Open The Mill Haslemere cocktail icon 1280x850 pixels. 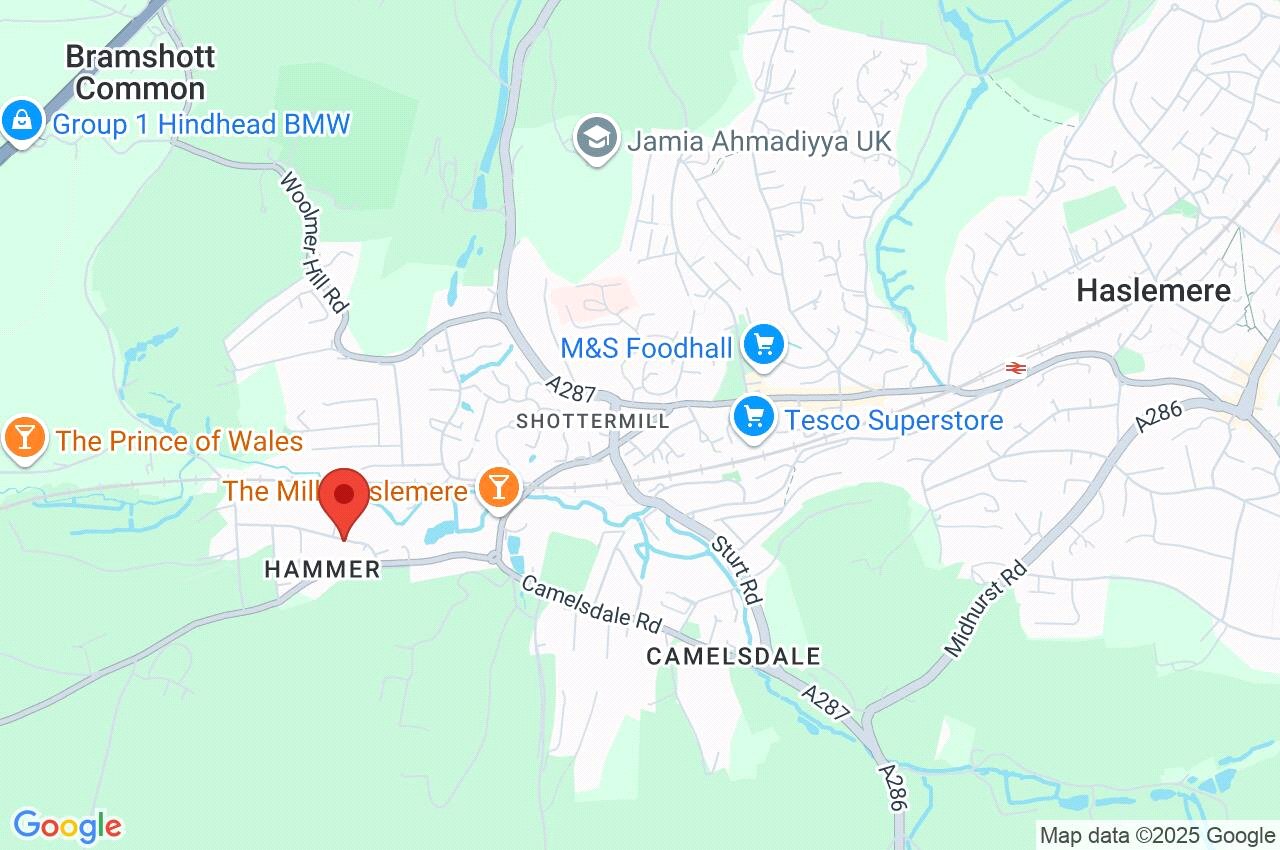pyautogui.click(x=498, y=490)
